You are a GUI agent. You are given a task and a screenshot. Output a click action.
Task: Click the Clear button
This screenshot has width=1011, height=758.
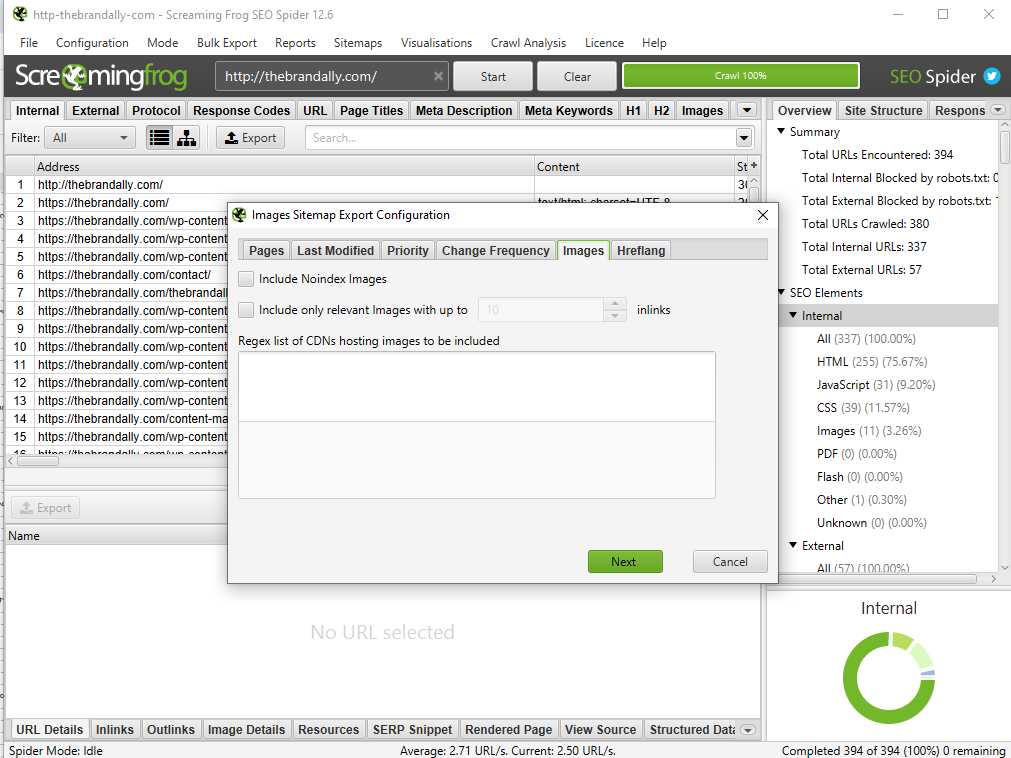577,76
